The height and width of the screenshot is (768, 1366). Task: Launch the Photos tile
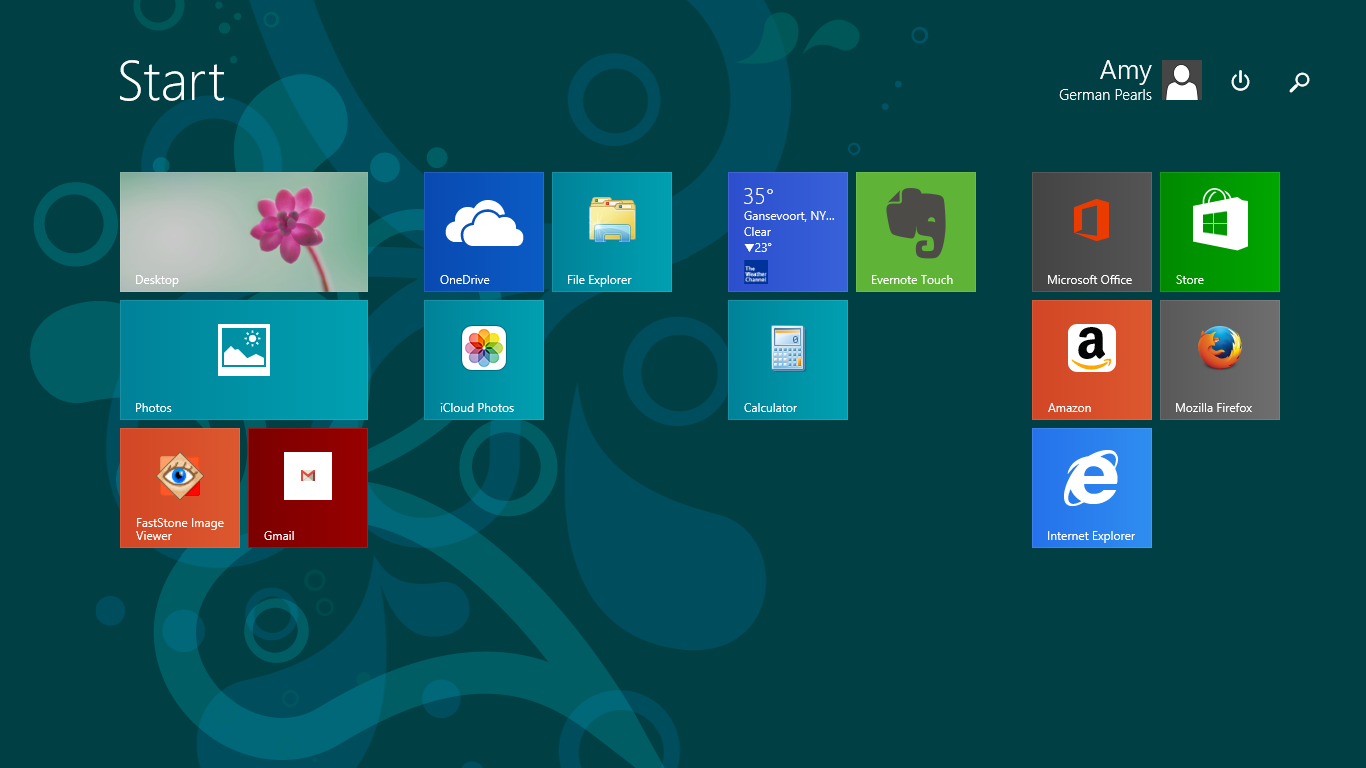(244, 360)
